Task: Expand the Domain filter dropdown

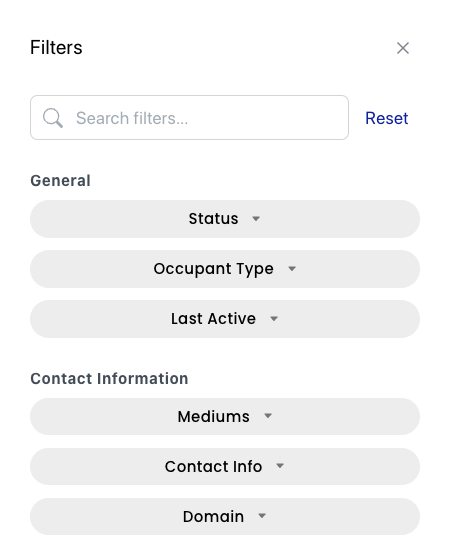Action: pos(225,516)
